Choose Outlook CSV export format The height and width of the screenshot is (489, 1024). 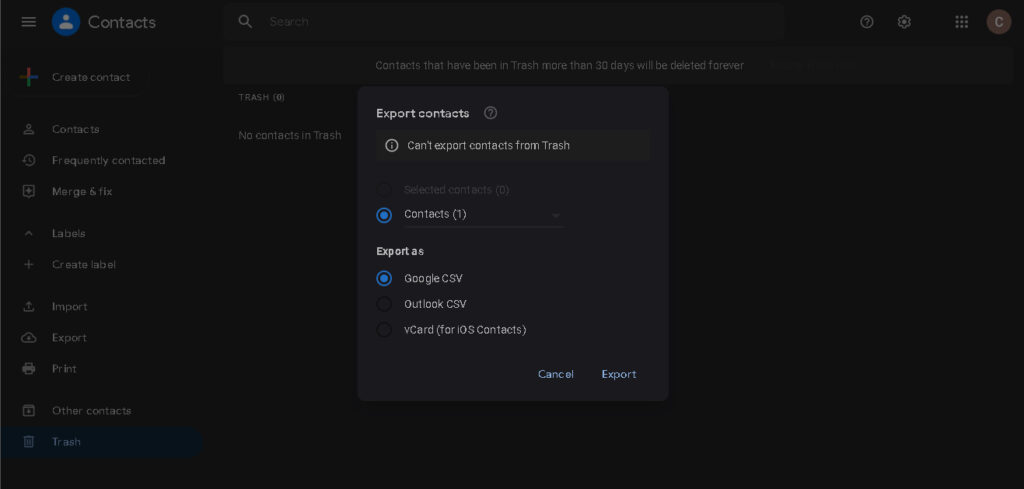tap(384, 304)
